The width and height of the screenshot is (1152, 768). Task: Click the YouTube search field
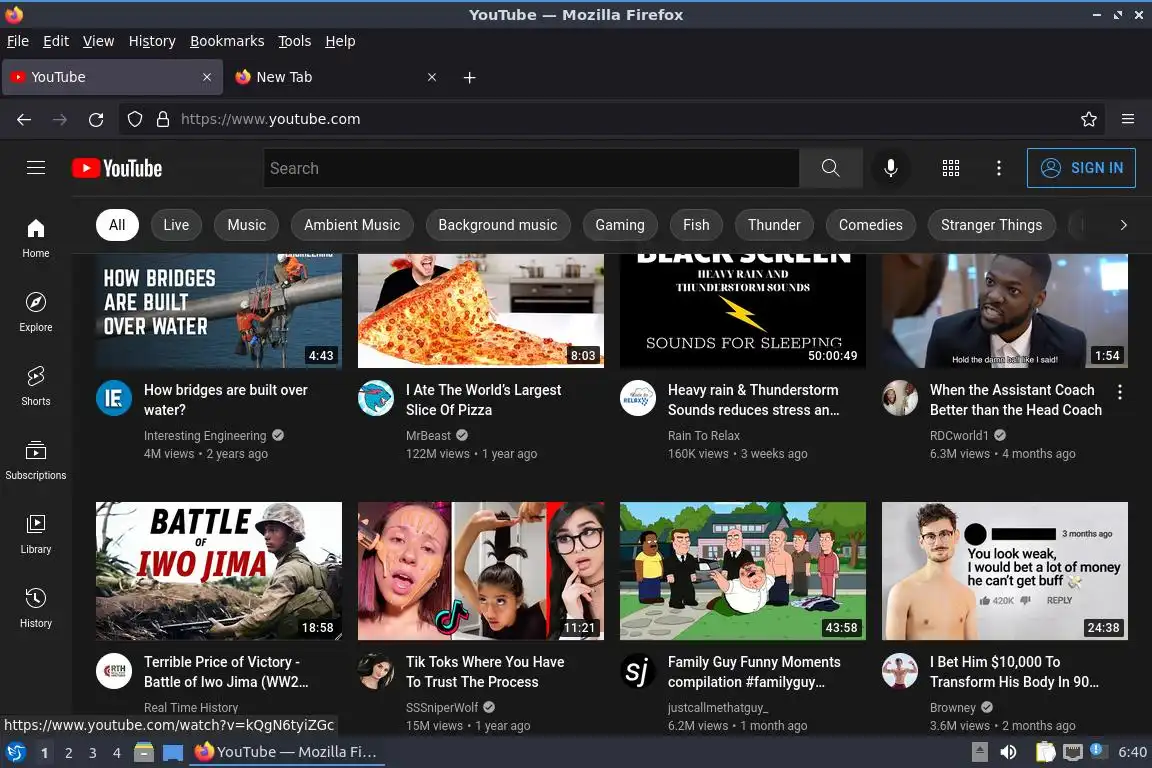531,168
